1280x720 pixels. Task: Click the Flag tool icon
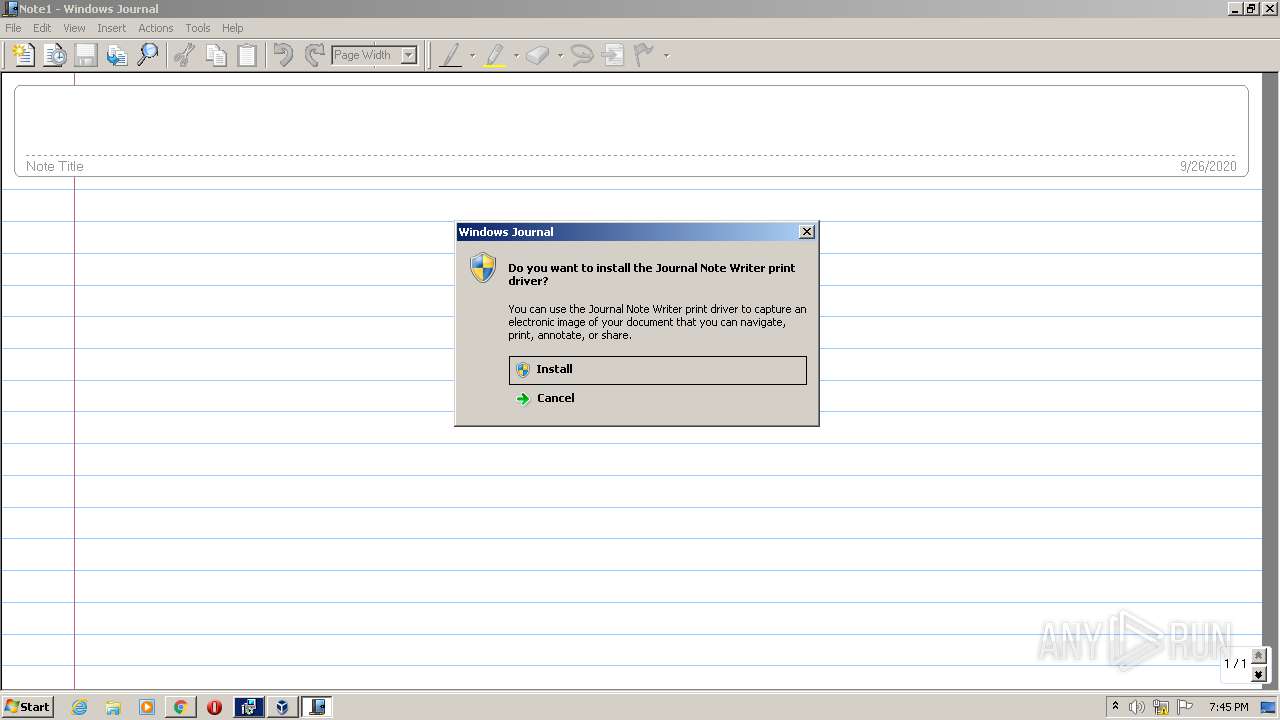click(644, 55)
